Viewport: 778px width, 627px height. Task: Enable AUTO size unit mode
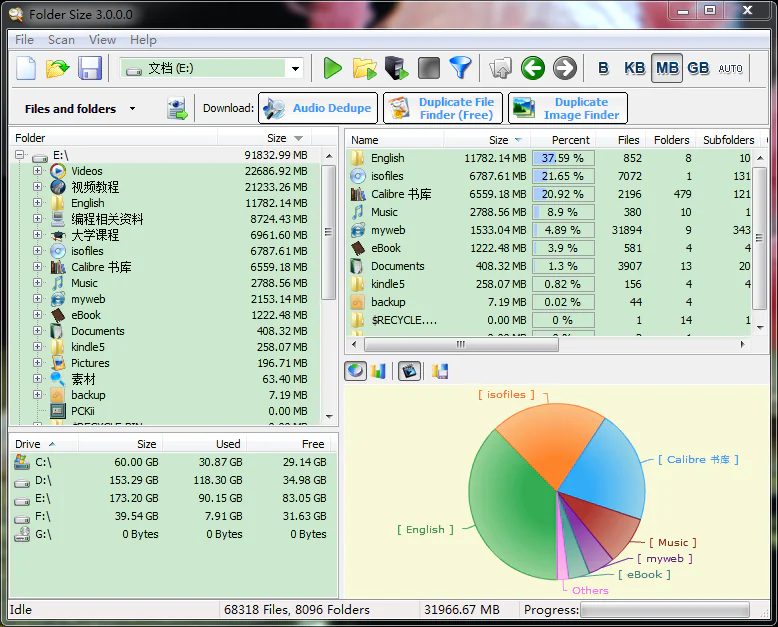pos(731,68)
